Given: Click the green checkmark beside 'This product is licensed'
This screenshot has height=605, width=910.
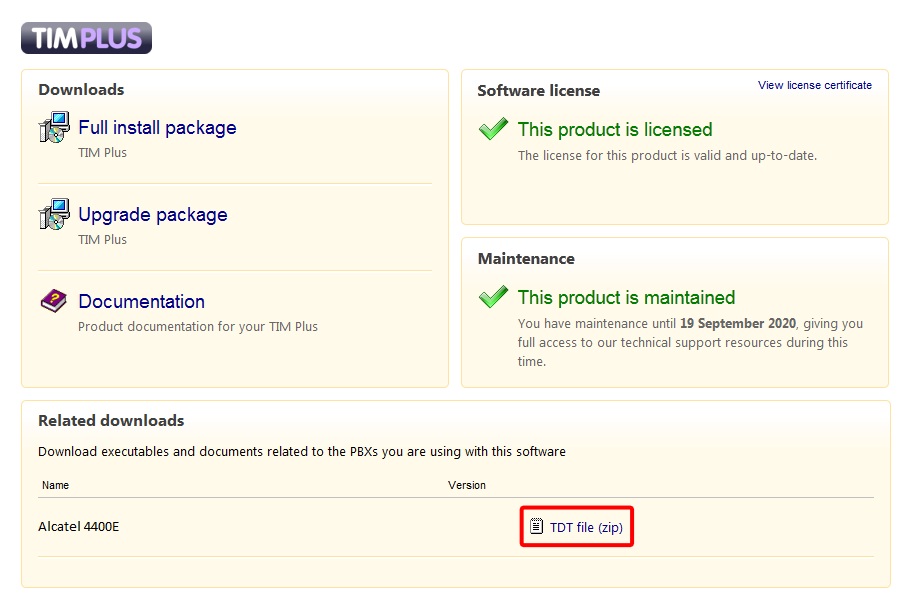Looking at the screenshot, I should (x=493, y=128).
